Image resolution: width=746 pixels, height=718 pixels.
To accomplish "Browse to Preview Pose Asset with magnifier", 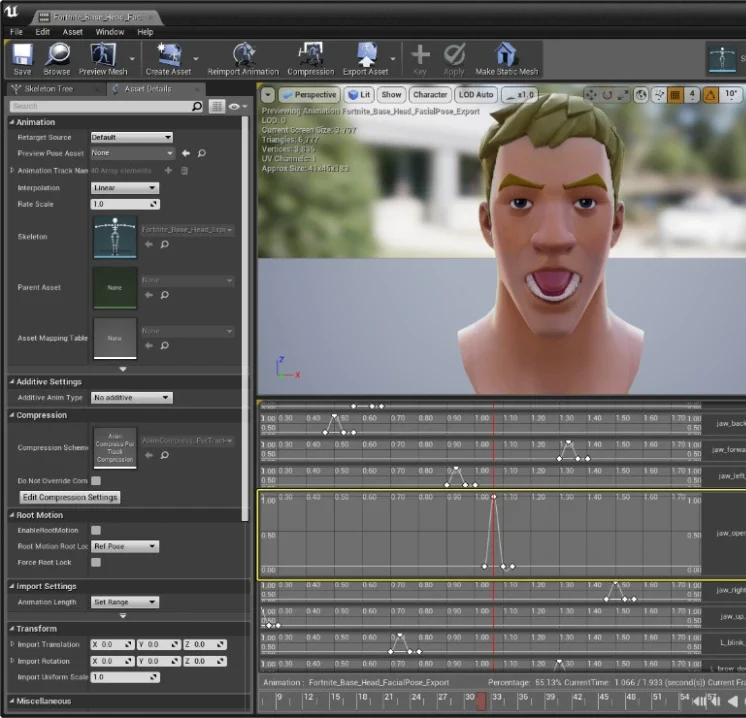I will pos(202,153).
